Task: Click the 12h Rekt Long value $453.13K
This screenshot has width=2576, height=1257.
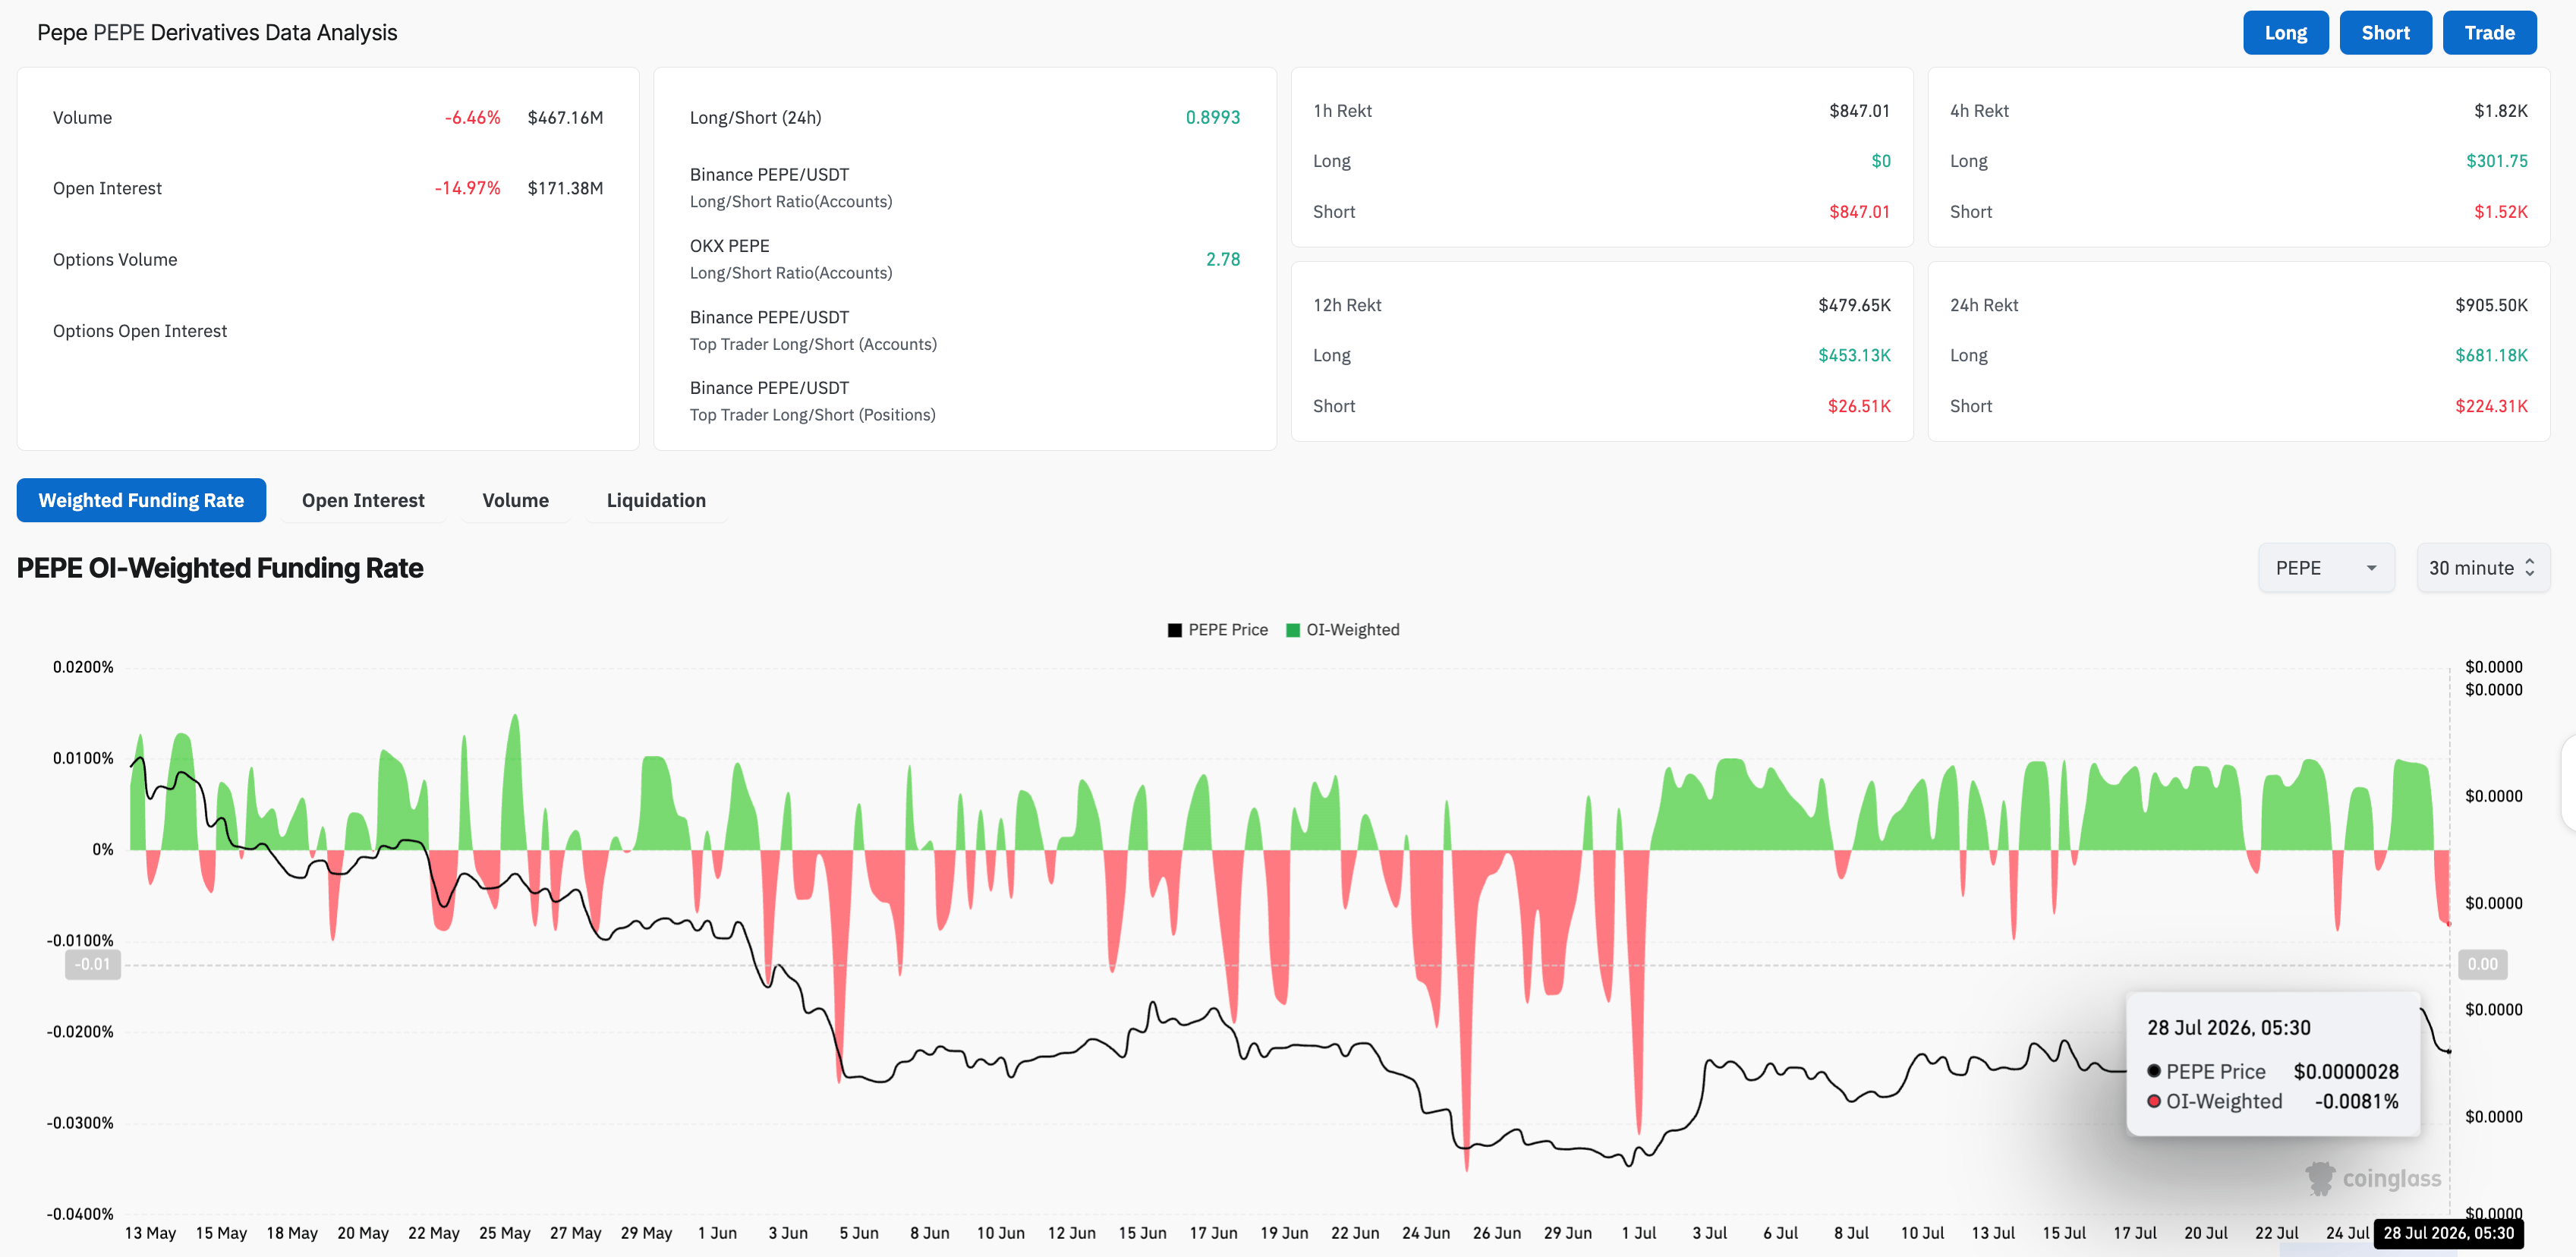Action: [1854, 355]
